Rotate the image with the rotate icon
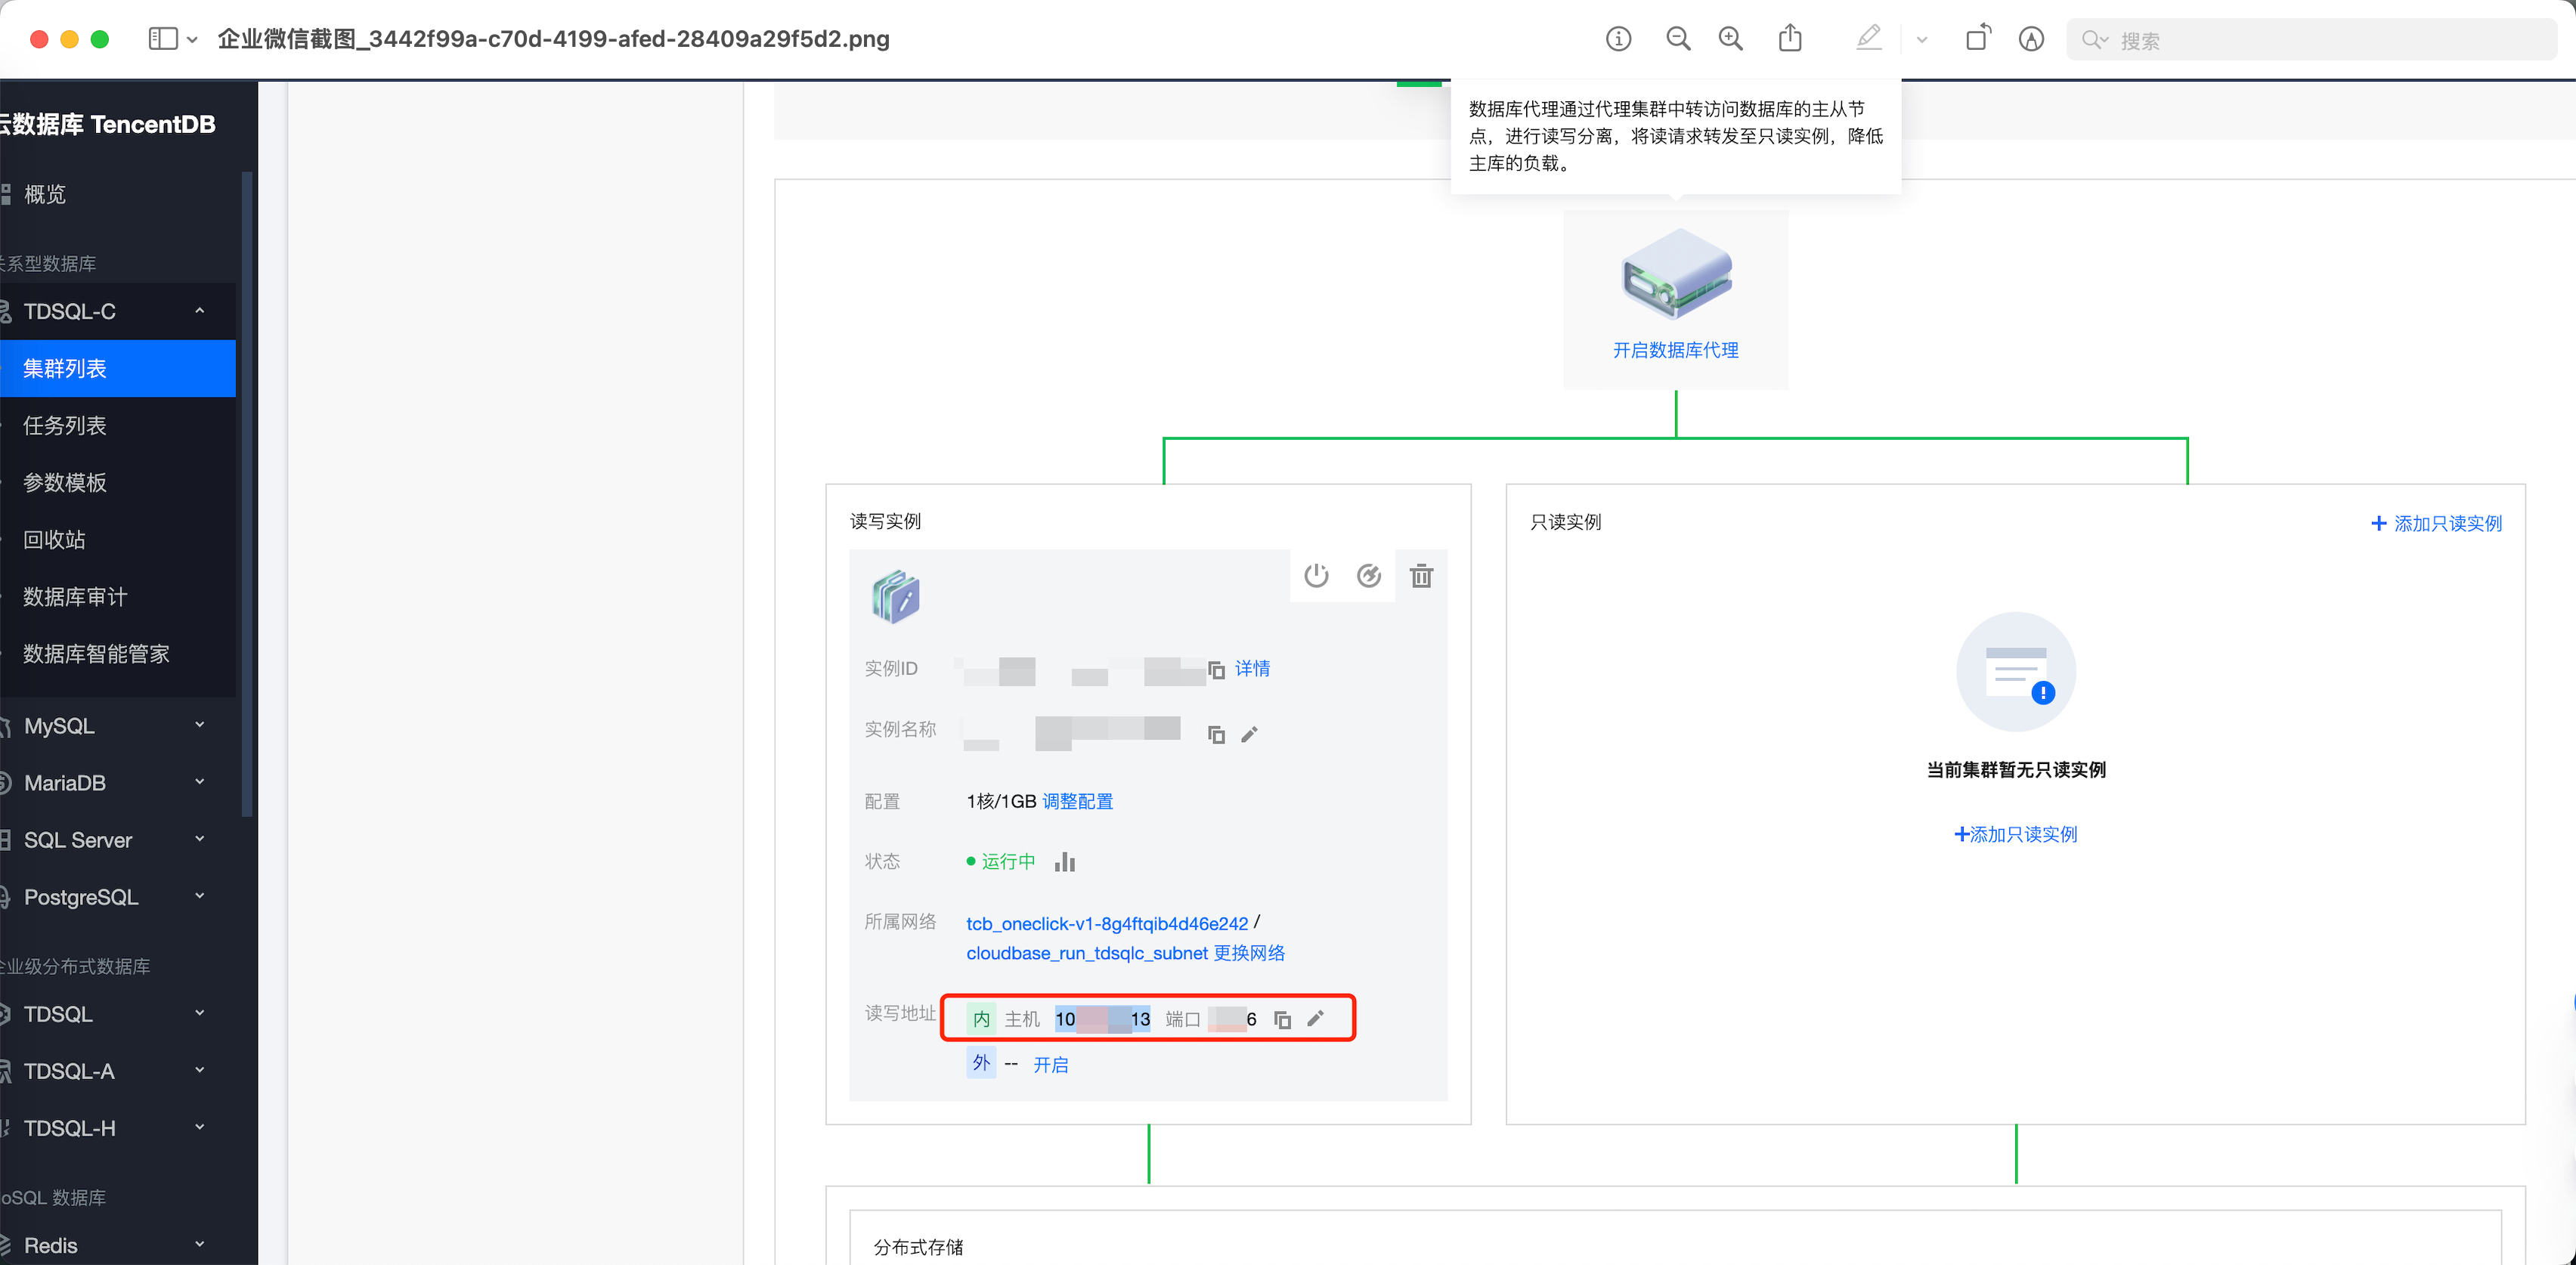 (x=1978, y=38)
